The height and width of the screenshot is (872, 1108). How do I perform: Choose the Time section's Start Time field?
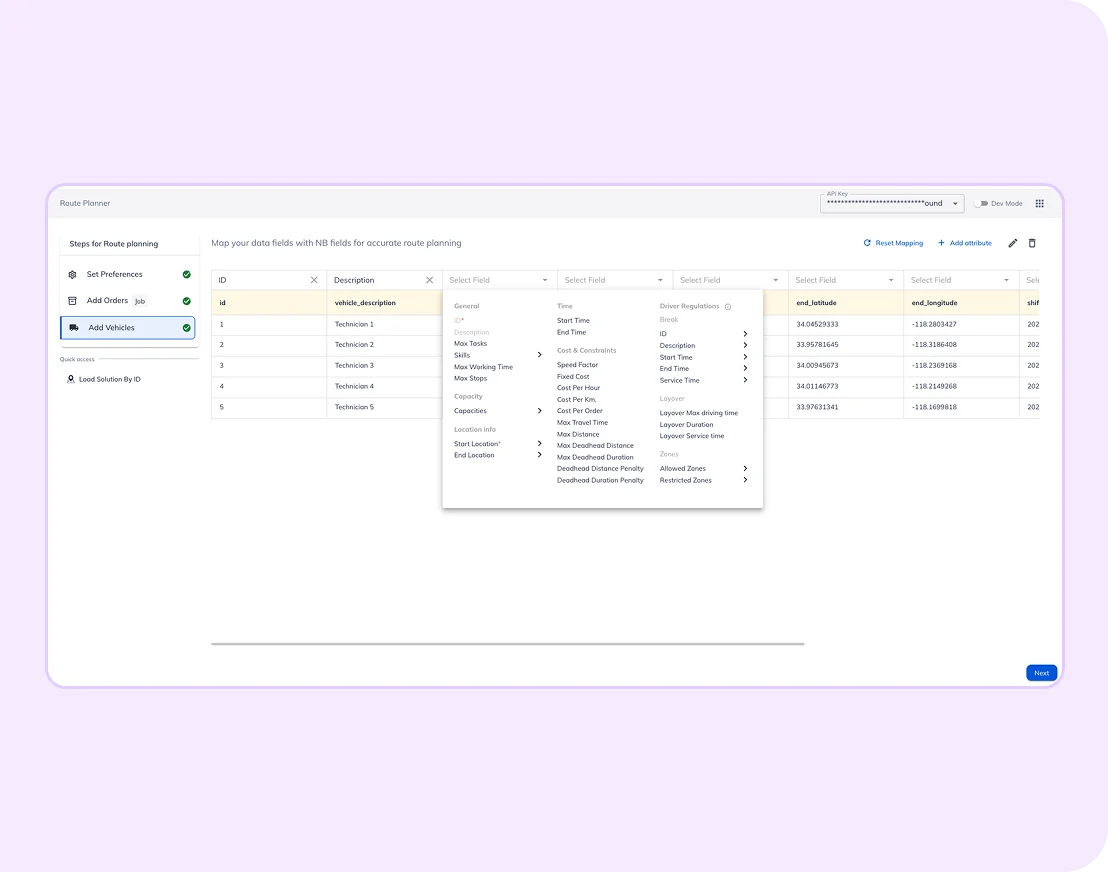(573, 321)
